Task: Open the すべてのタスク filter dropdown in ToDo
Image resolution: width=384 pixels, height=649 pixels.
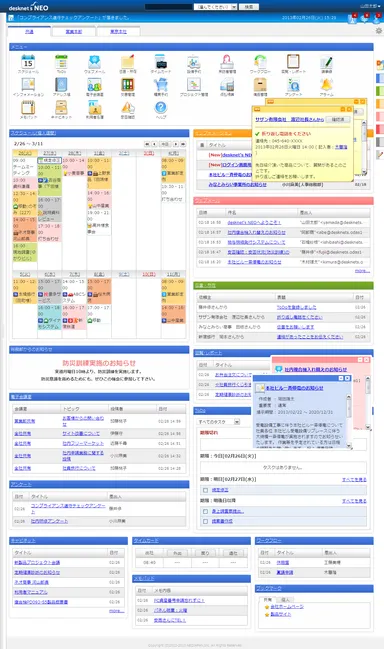Action: coord(219,422)
